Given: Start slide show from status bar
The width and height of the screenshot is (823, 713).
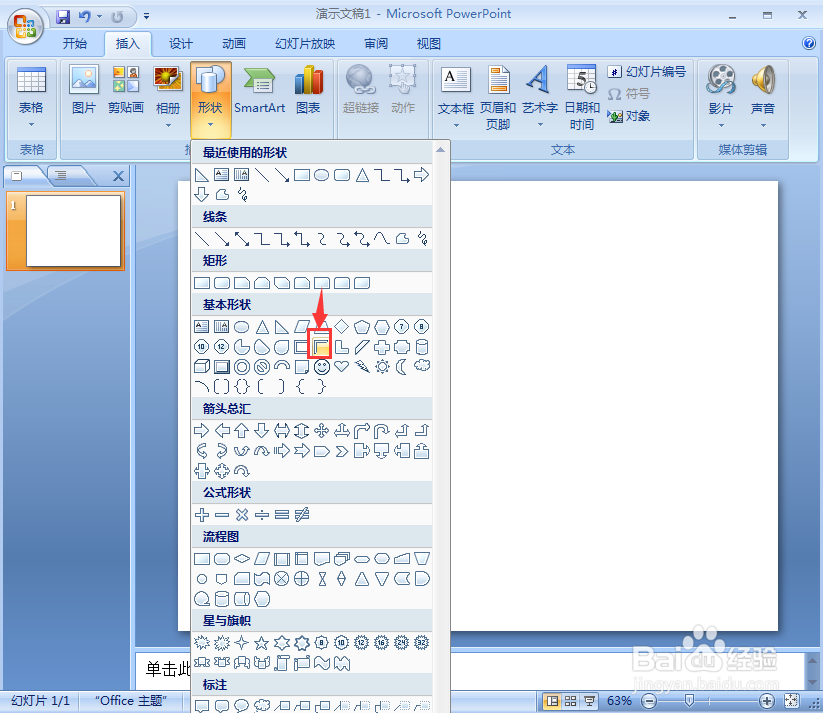Looking at the screenshot, I should (589, 701).
